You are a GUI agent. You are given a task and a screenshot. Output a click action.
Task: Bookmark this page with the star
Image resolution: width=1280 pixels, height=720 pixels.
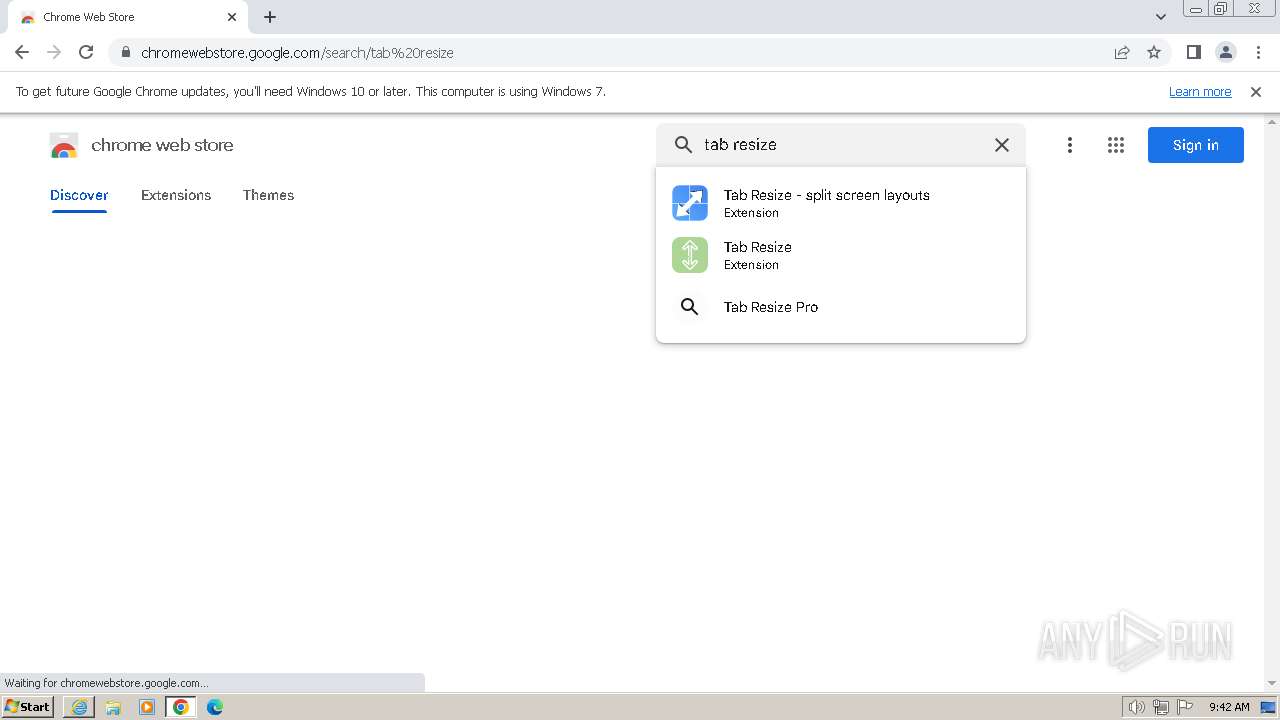point(1154,52)
